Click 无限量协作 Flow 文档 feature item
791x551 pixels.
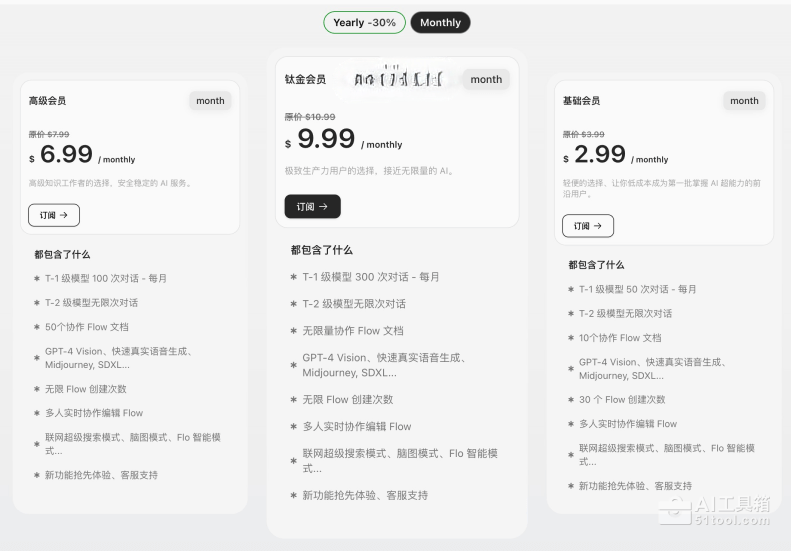pos(353,331)
